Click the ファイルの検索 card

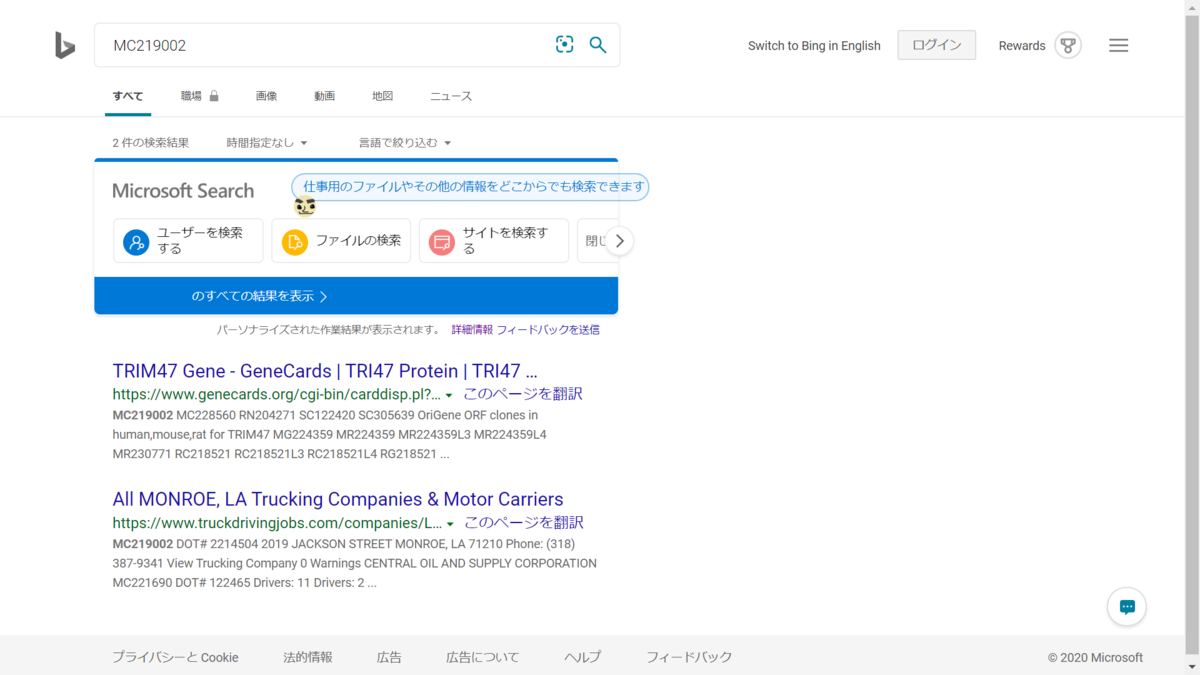[x=341, y=241]
